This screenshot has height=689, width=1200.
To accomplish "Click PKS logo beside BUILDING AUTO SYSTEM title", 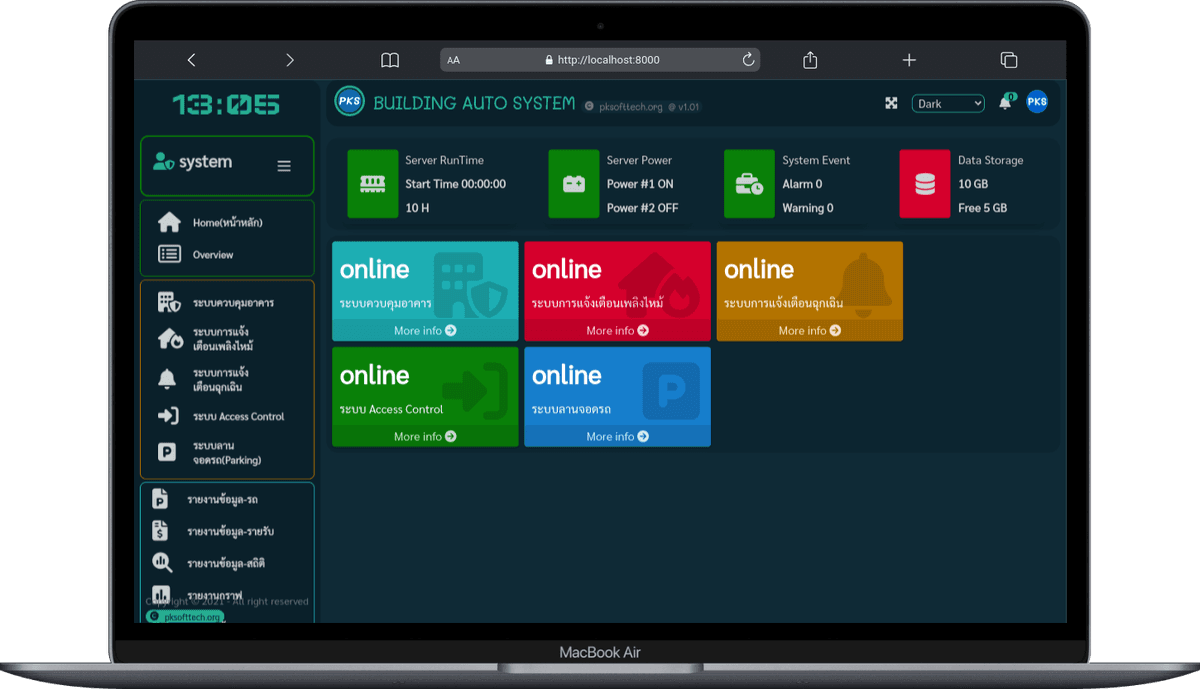I will point(349,102).
